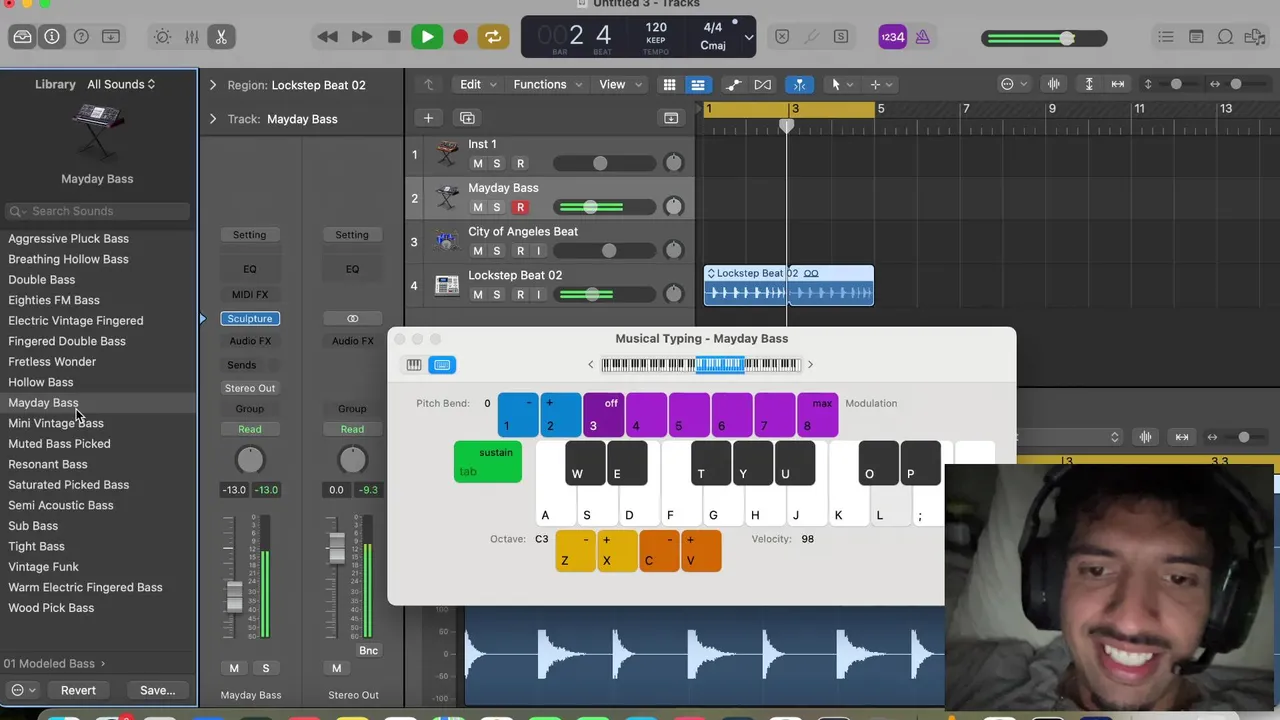Stop playback
Screen dimensions: 1280x720
click(x=394, y=37)
